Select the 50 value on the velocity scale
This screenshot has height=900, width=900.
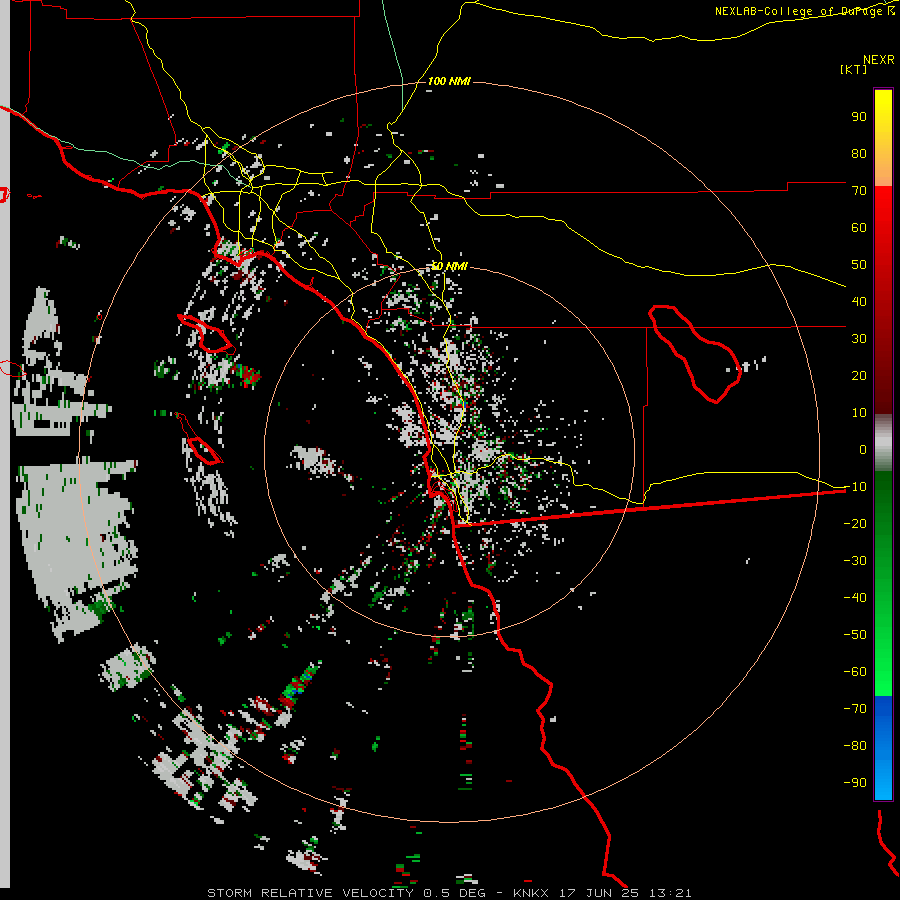tap(859, 265)
